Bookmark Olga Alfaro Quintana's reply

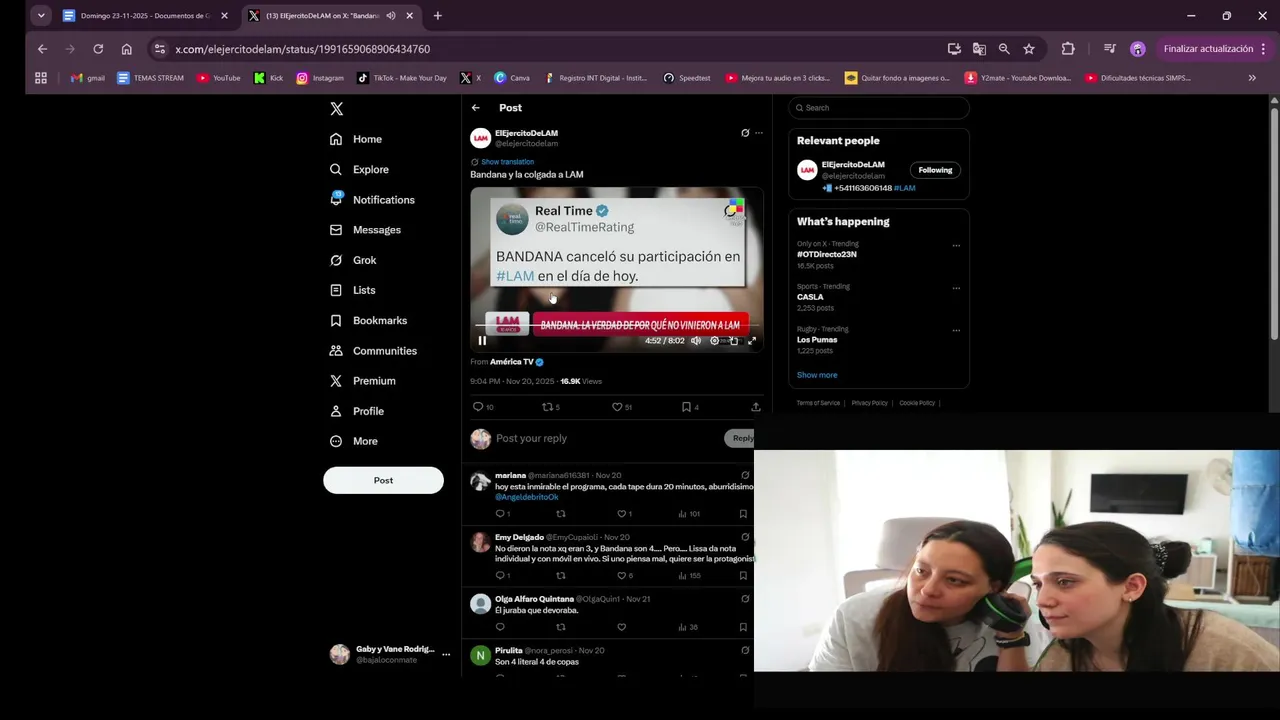(x=743, y=627)
